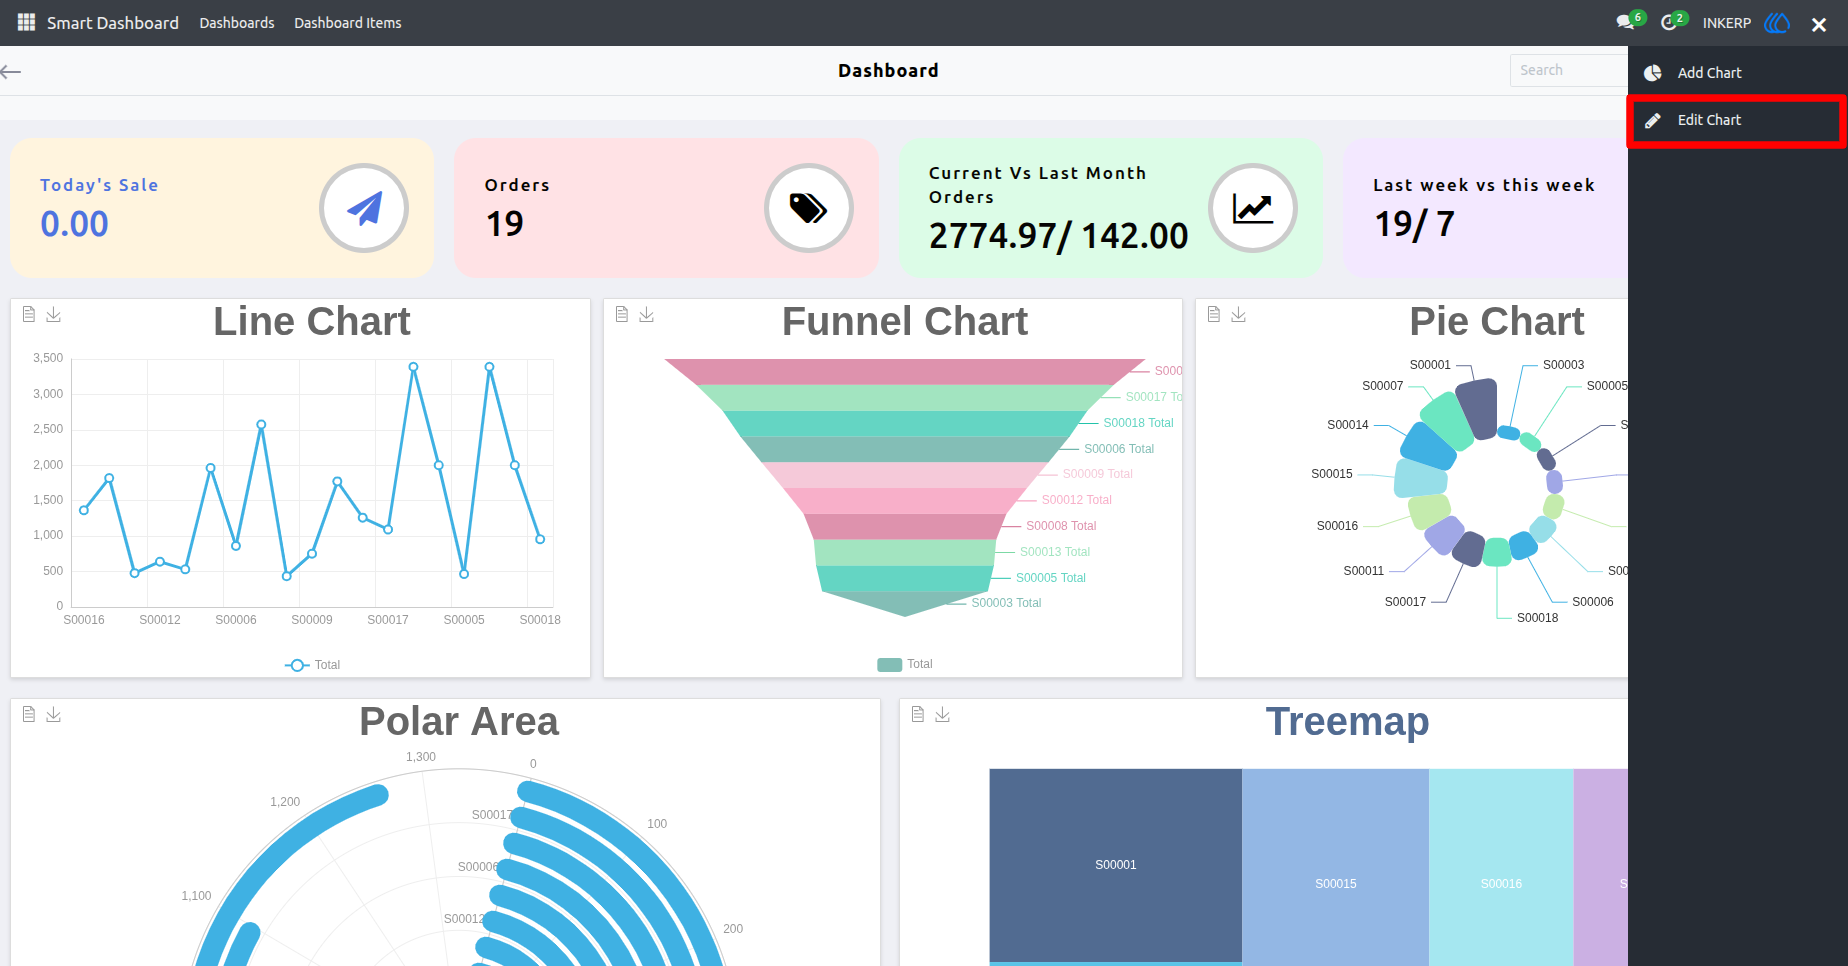Open the activities clock icon with badge 2
The height and width of the screenshot is (966, 1848).
click(x=1670, y=22)
